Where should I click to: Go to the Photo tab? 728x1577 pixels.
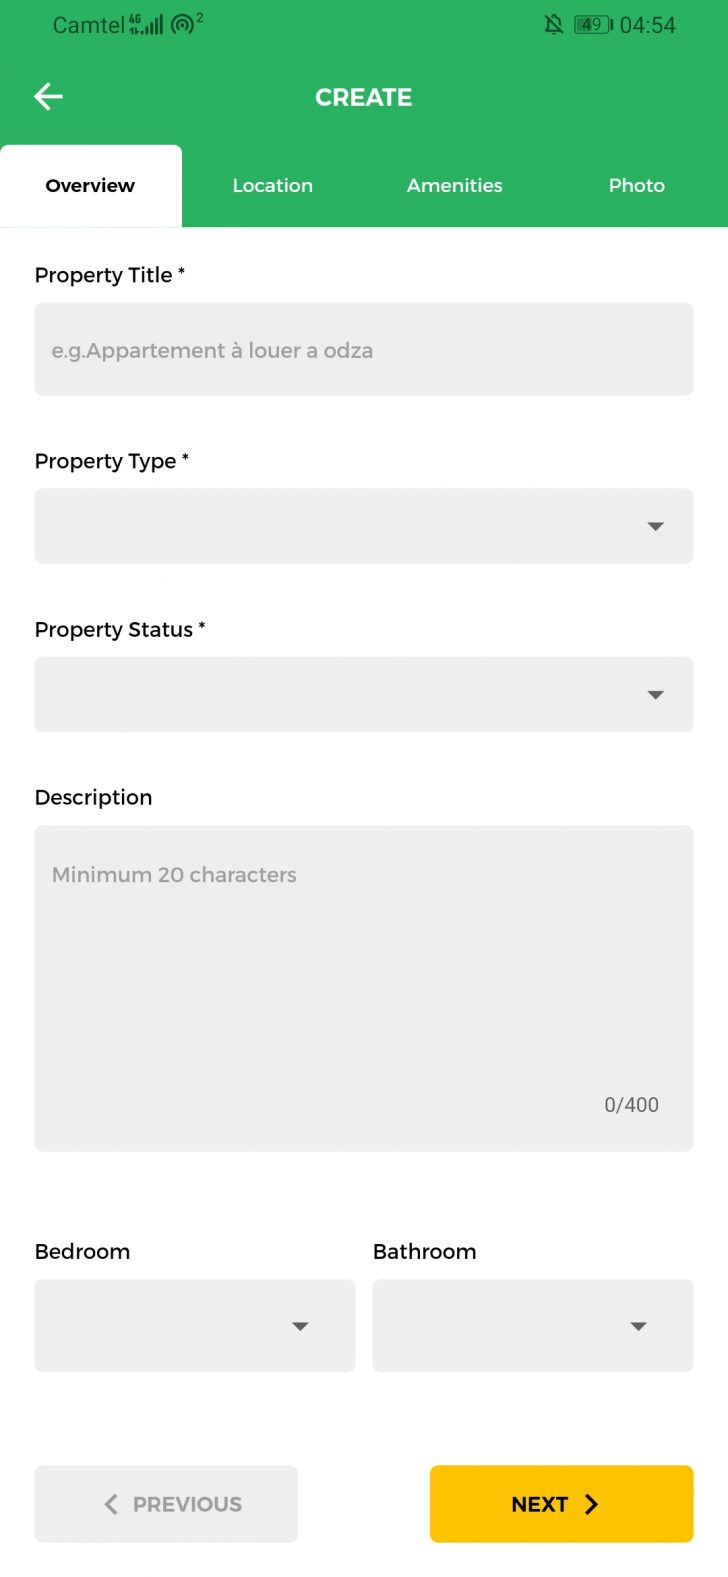point(636,186)
